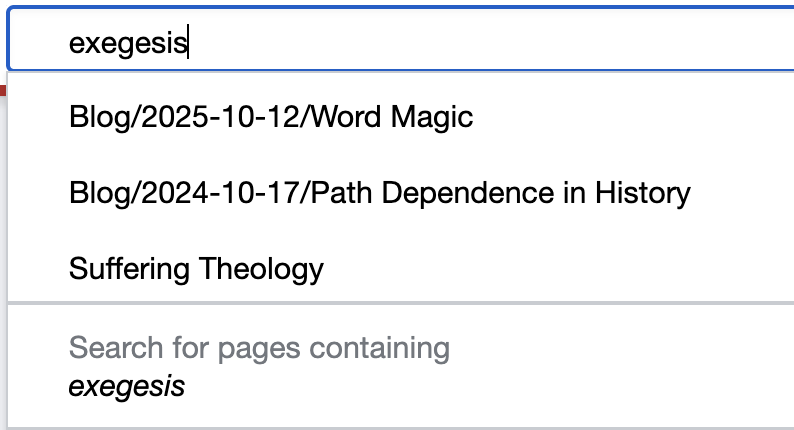Image resolution: width=794 pixels, height=430 pixels.
Task: Open the "Path Dependence in History" suggestion
Action: click(x=380, y=192)
